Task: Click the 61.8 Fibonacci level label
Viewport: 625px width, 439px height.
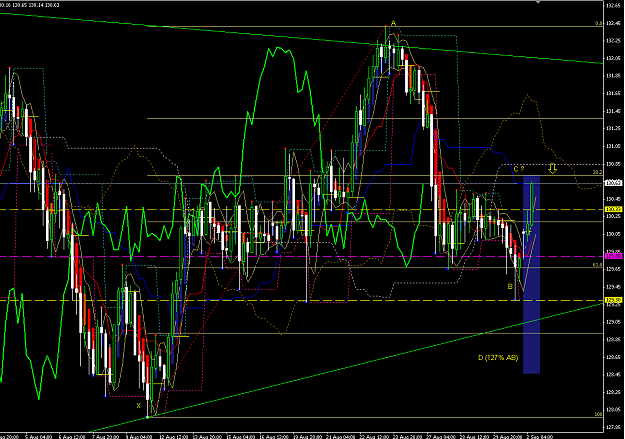Action: 597,264
